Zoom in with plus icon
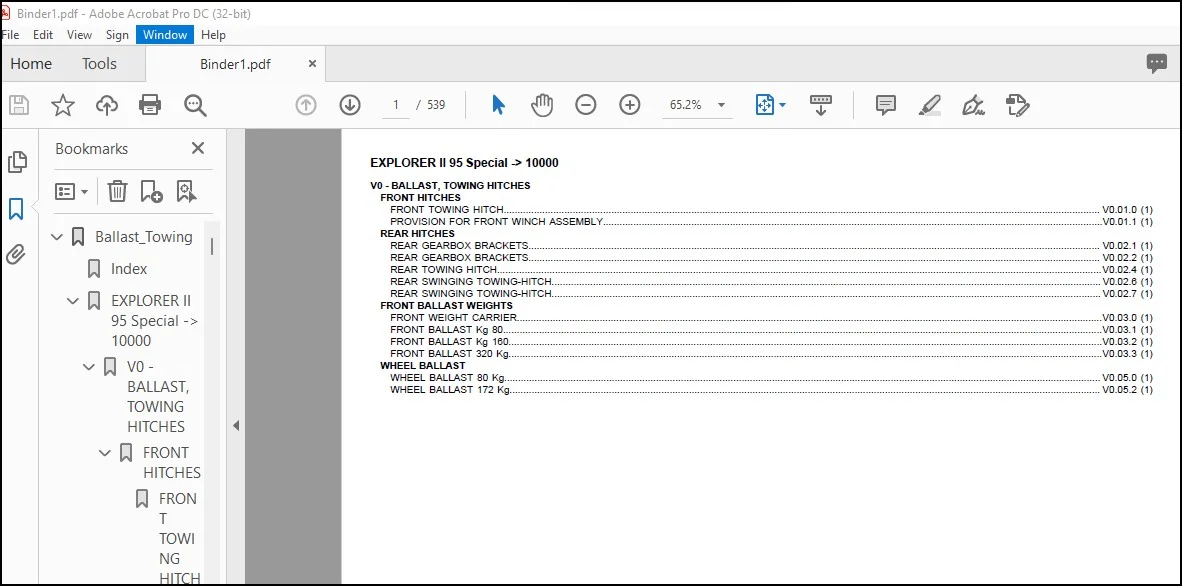Image resolution: width=1182 pixels, height=586 pixels. [629, 105]
